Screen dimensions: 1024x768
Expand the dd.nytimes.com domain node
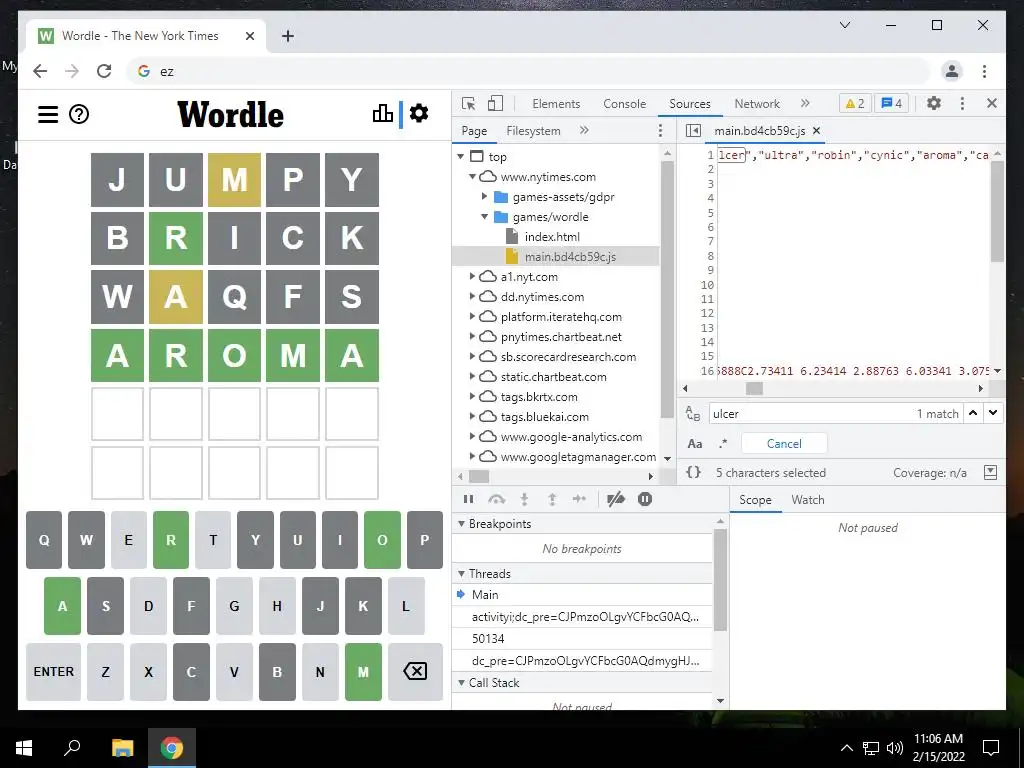coord(473,296)
